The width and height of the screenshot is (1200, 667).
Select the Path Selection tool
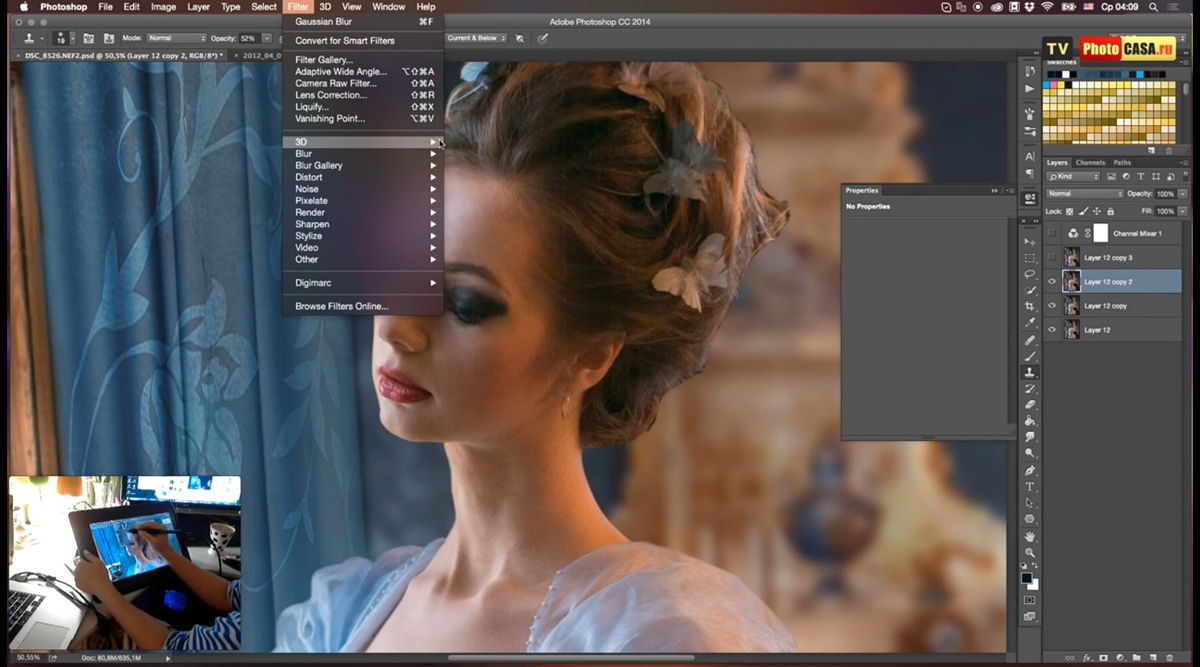1029,503
